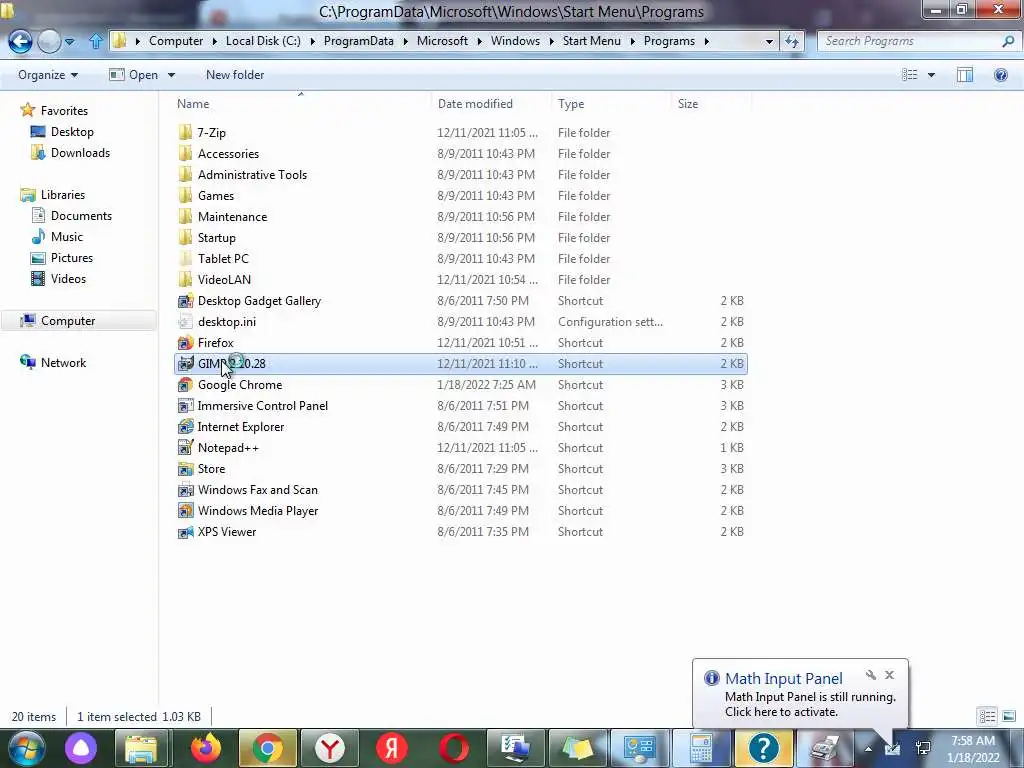This screenshot has height=768, width=1024.
Task: Sort by the Type column header
Action: click(x=571, y=104)
